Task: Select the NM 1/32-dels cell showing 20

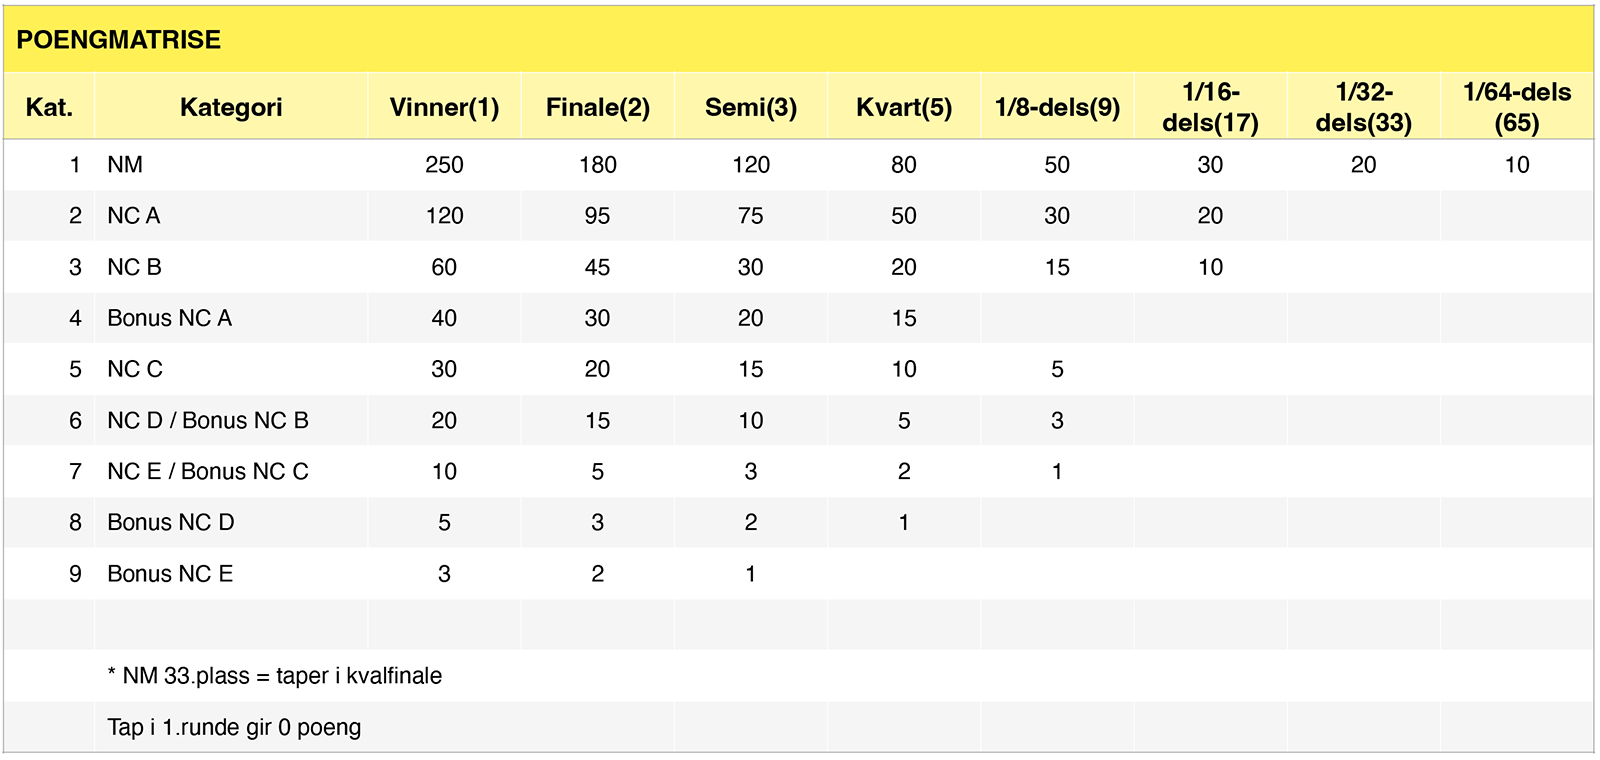Action: (x=1364, y=165)
